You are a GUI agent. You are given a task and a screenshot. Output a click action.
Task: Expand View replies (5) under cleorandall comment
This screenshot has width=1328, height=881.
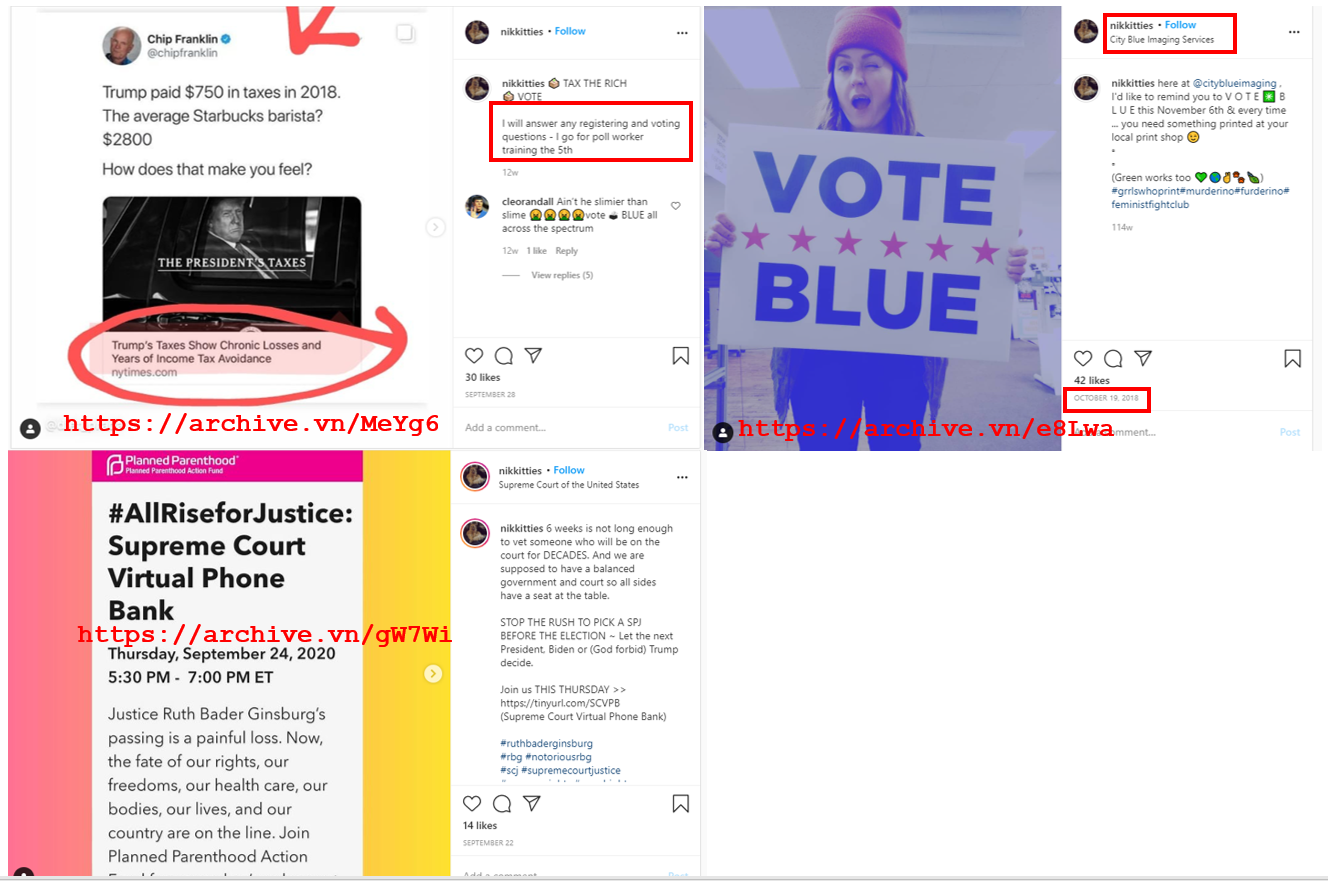[x=562, y=275]
